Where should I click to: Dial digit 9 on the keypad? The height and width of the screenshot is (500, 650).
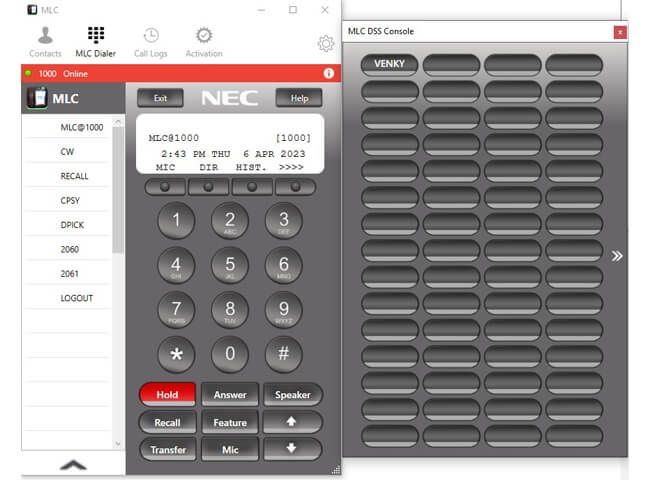[284, 310]
